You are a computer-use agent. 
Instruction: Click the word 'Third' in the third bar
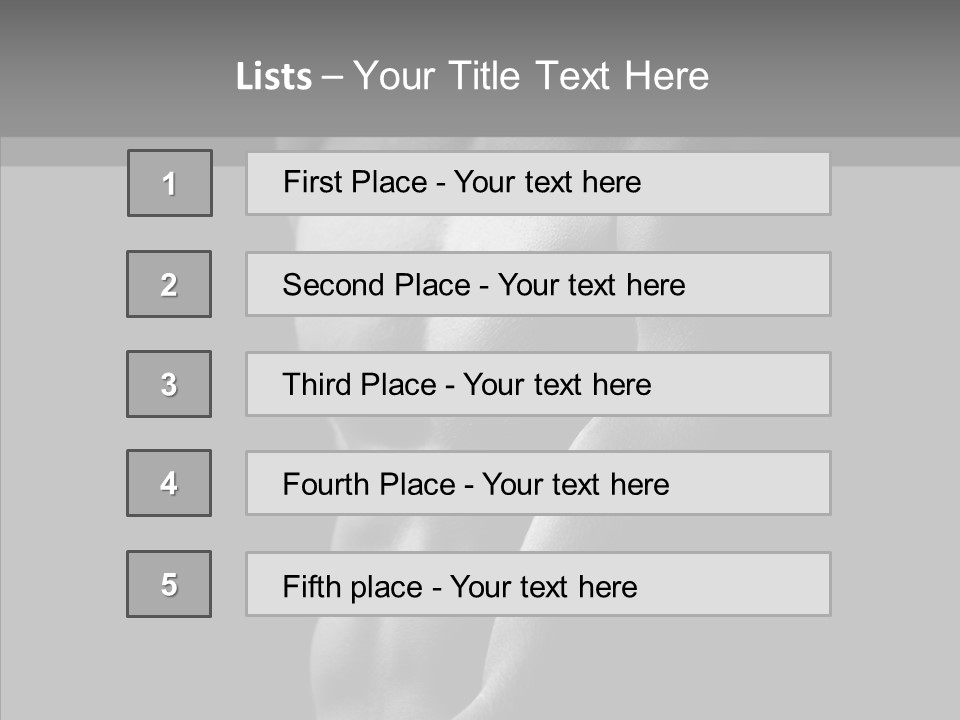pyautogui.click(x=316, y=384)
